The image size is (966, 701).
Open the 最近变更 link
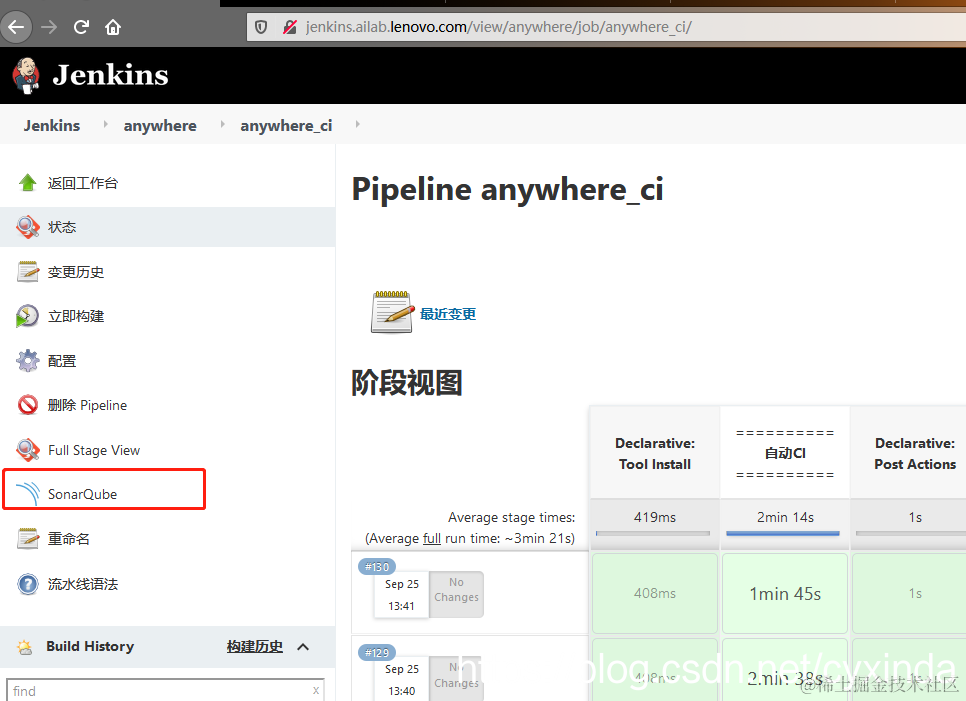[x=448, y=314]
